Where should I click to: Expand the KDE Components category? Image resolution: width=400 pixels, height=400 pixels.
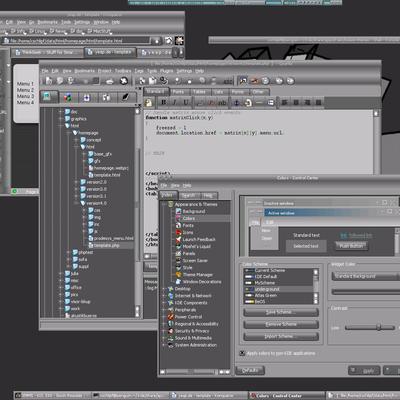click(x=163, y=303)
